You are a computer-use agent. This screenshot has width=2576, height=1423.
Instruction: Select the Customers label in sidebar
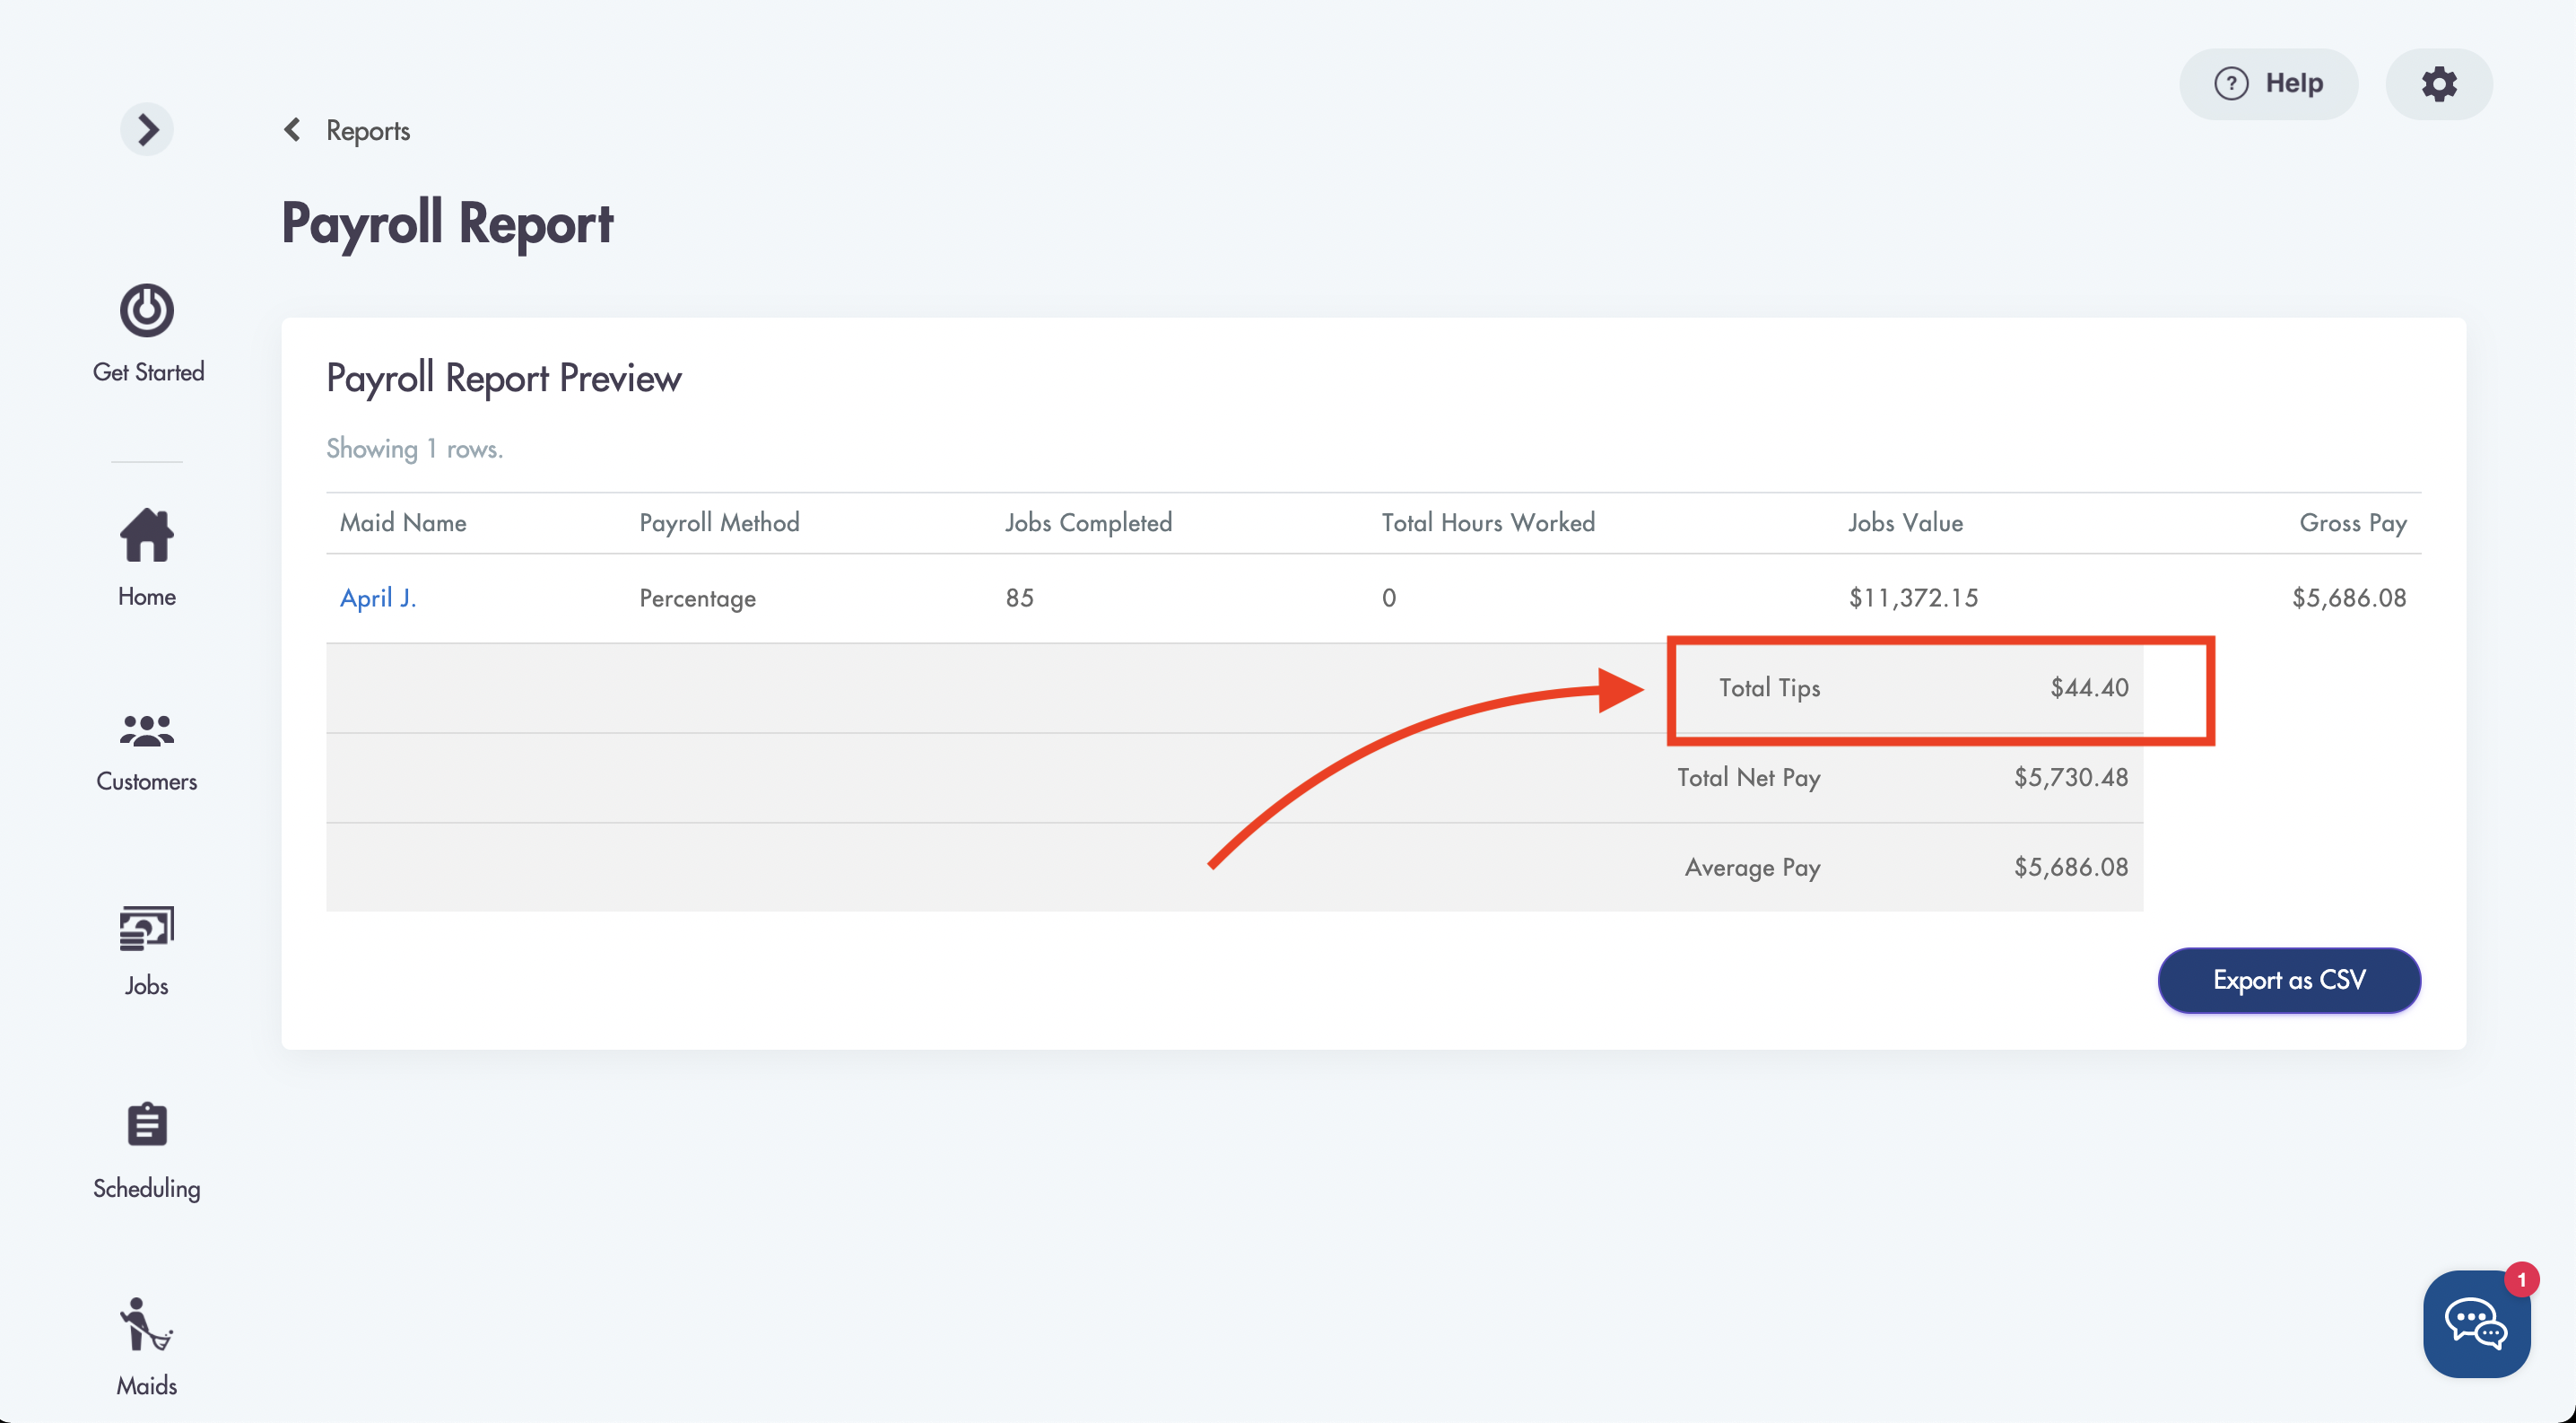click(x=147, y=782)
